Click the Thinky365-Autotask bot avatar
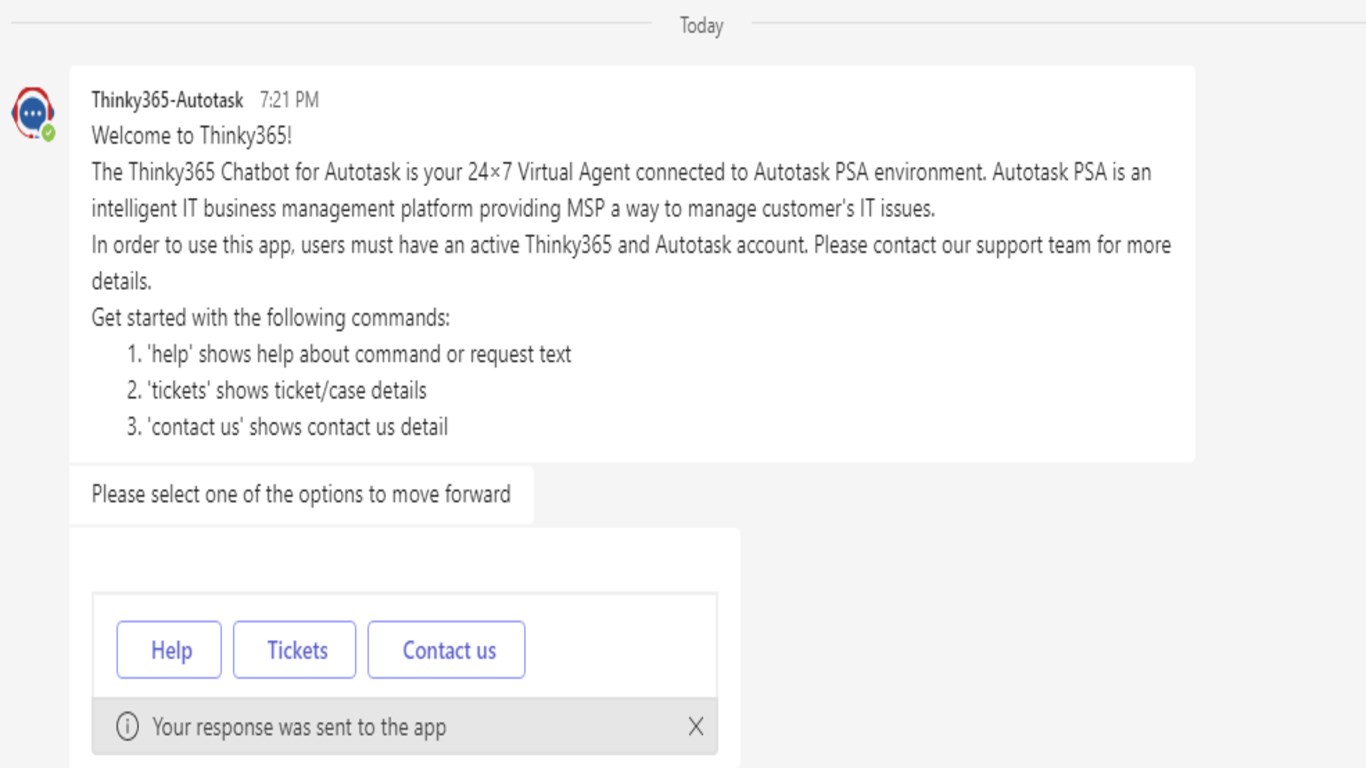 point(32,112)
